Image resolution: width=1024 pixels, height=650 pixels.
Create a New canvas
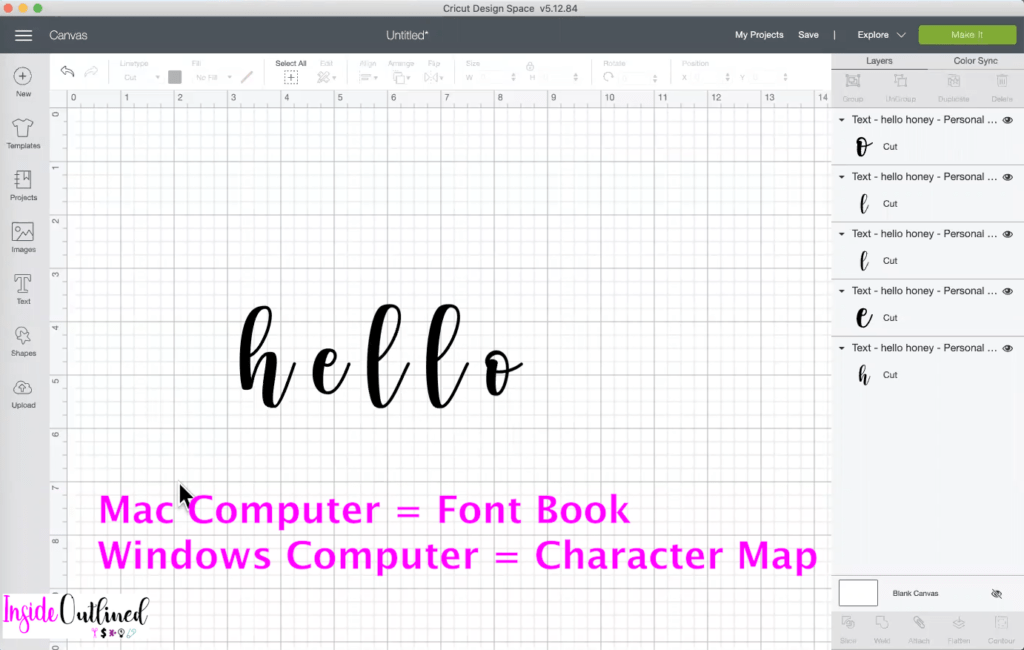coord(23,82)
